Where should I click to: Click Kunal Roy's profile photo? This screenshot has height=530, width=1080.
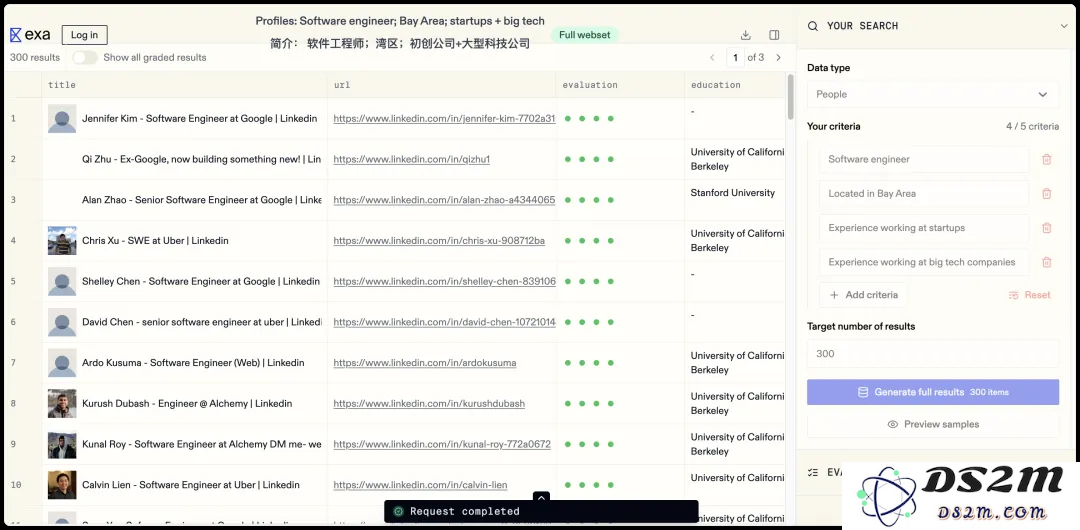click(x=62, y=445)
